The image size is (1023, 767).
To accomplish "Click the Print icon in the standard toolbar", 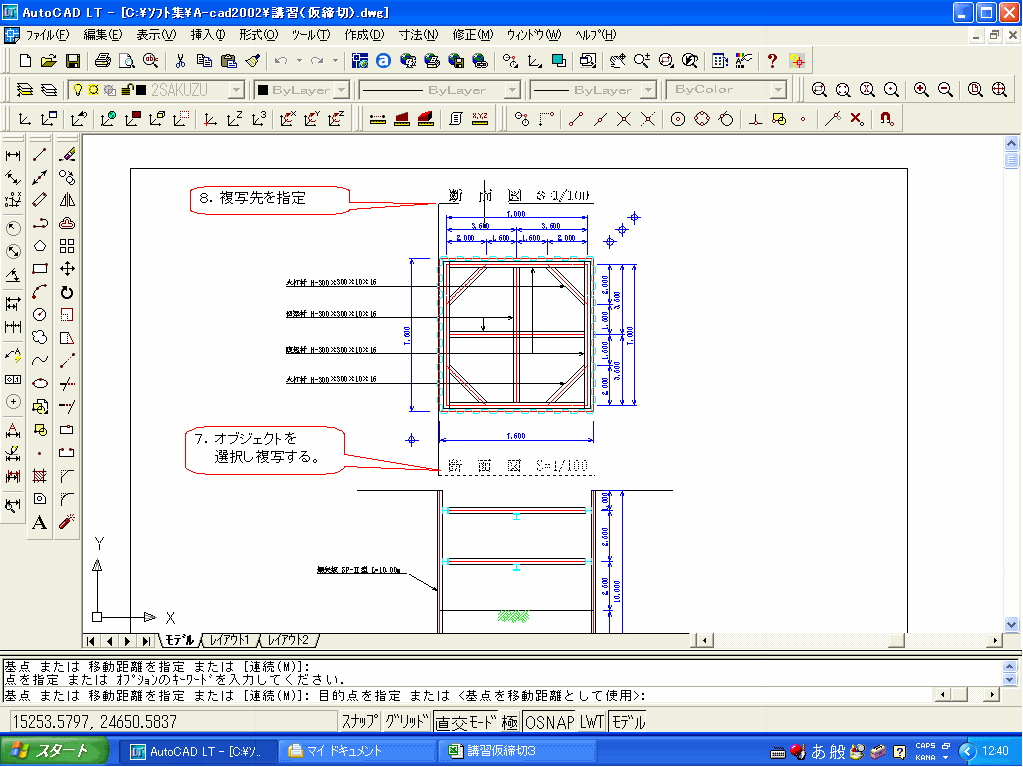I will click(x=102, y=61).
